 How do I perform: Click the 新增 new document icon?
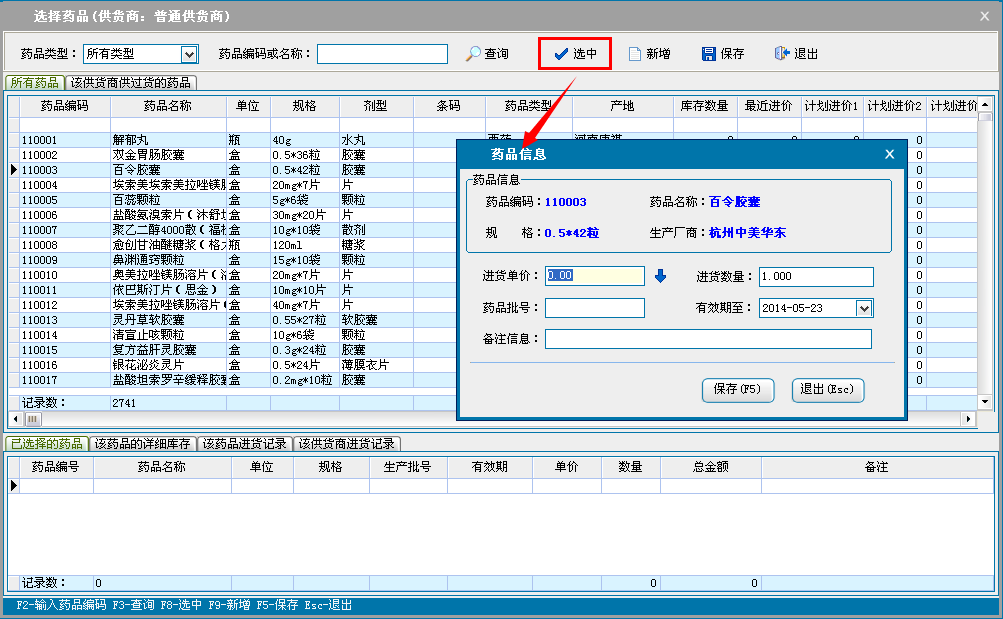[635, 54]
